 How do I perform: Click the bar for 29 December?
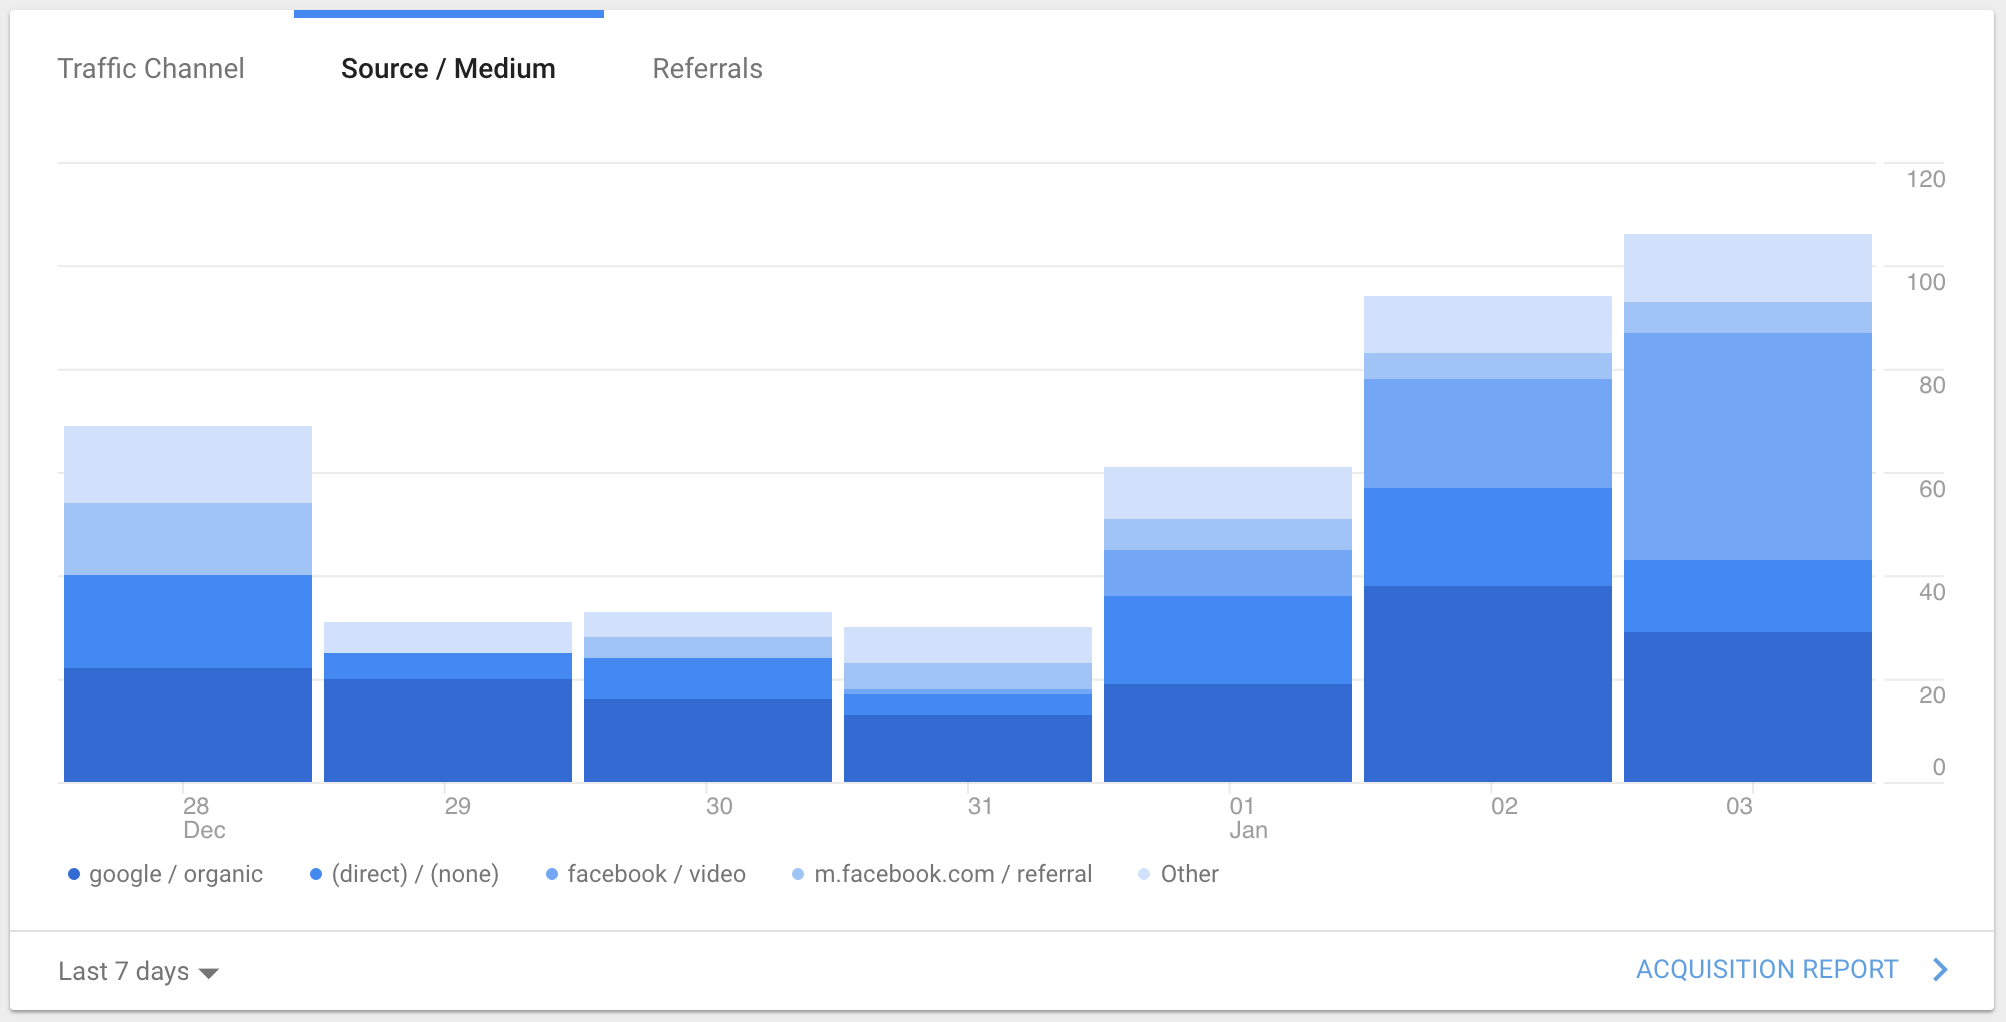(448, 702)
